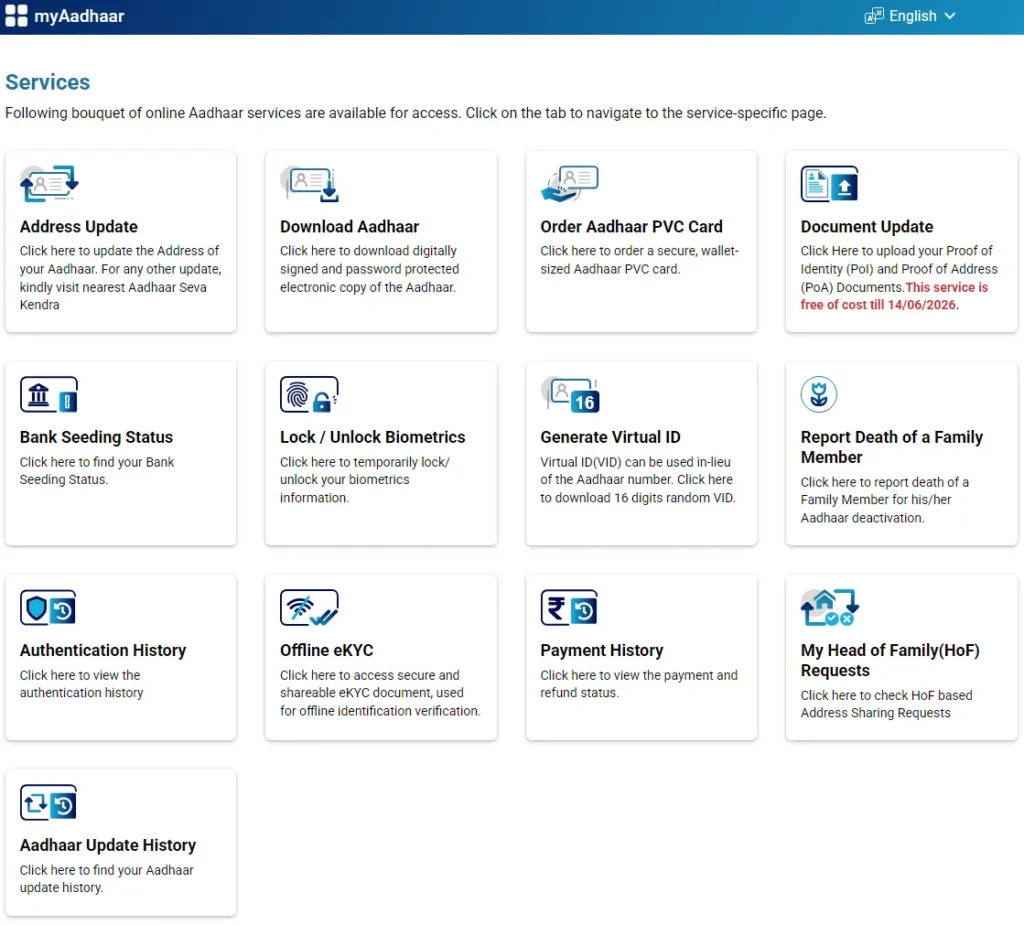Open the Authentication History title

tap(103, 651)
